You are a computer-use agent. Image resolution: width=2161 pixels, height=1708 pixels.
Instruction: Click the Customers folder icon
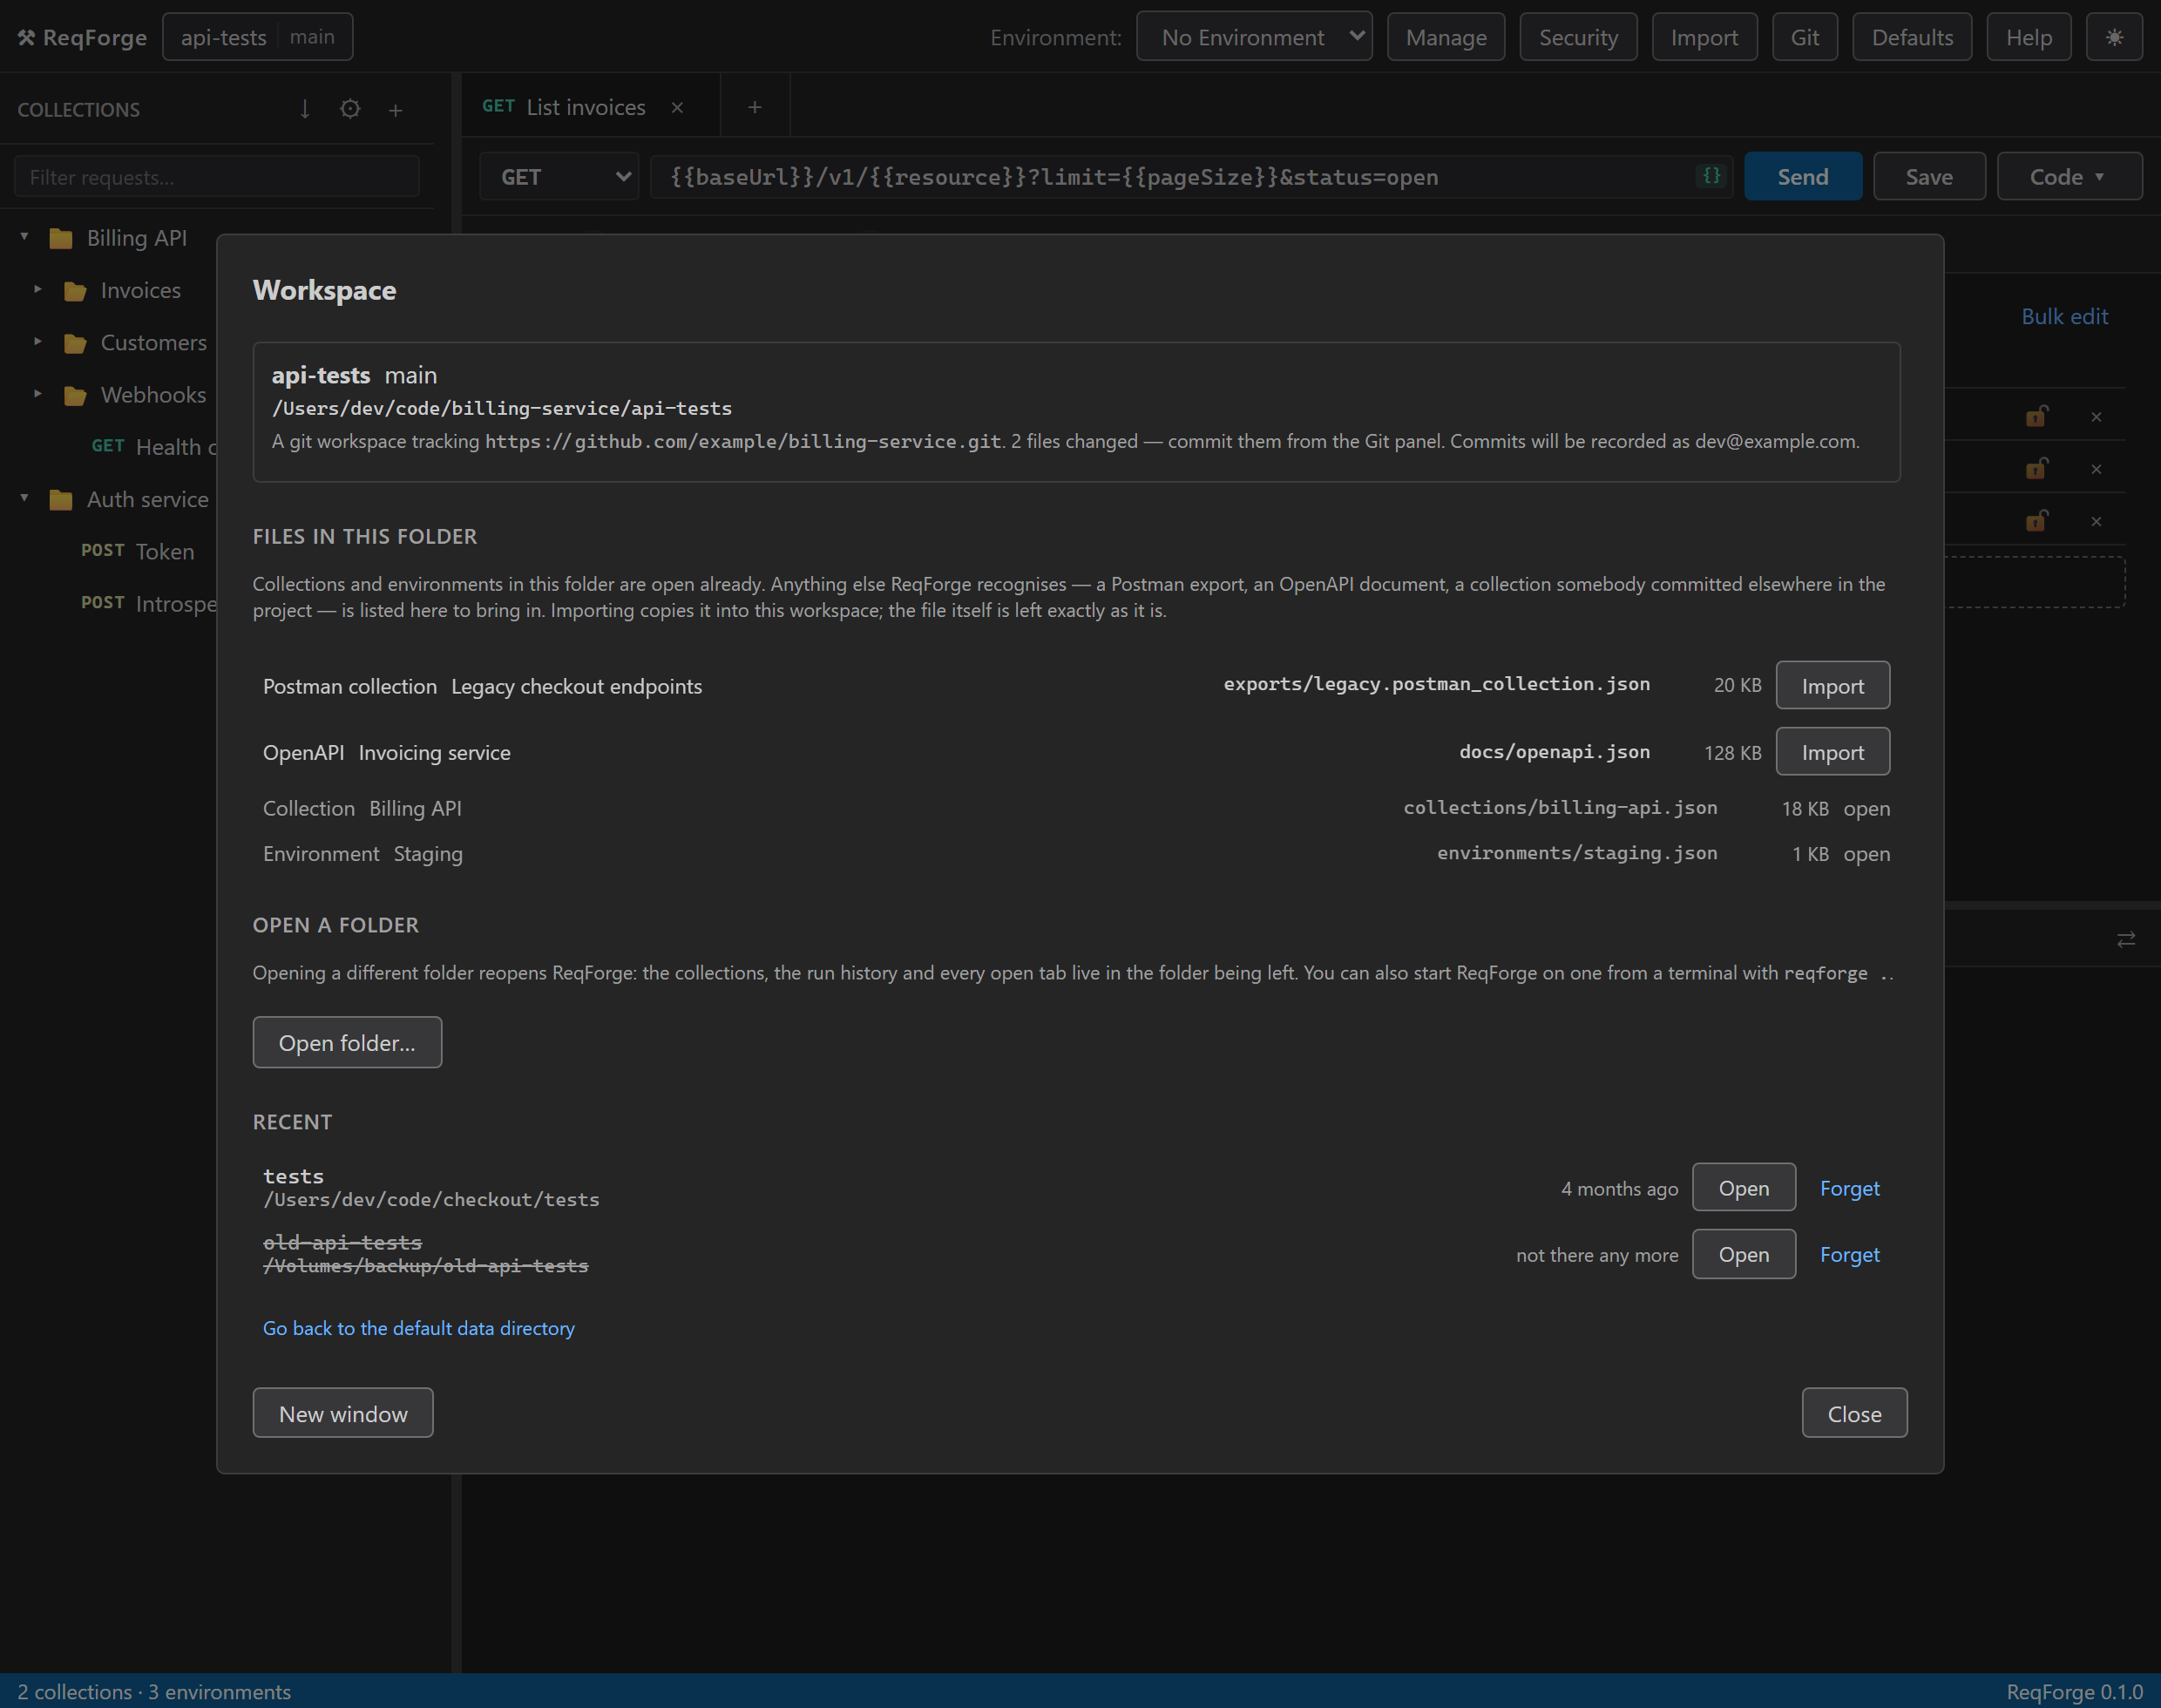click(x=75, y=343)
